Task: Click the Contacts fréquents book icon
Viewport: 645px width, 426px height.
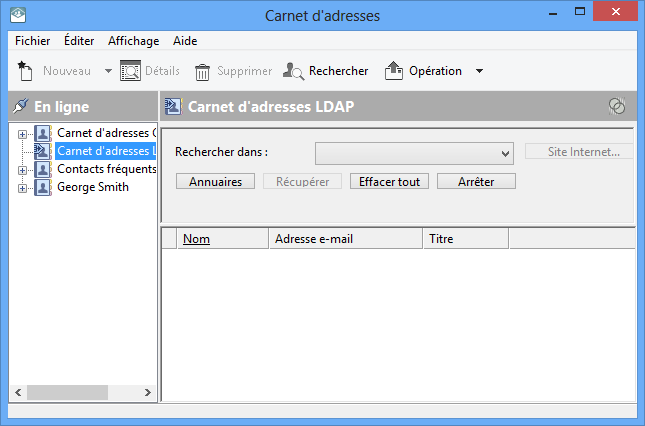Action: tap(43, 169)
